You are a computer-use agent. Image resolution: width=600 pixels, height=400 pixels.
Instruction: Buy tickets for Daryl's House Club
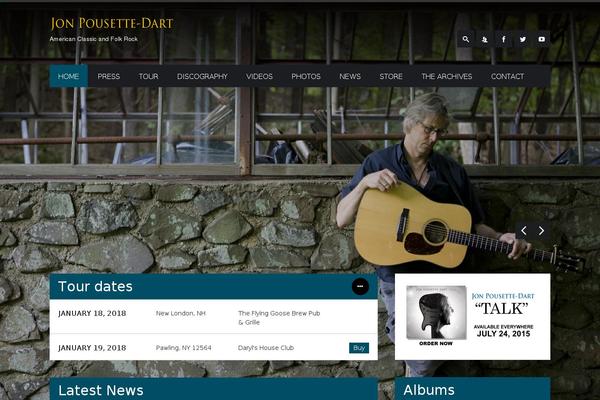359,348
